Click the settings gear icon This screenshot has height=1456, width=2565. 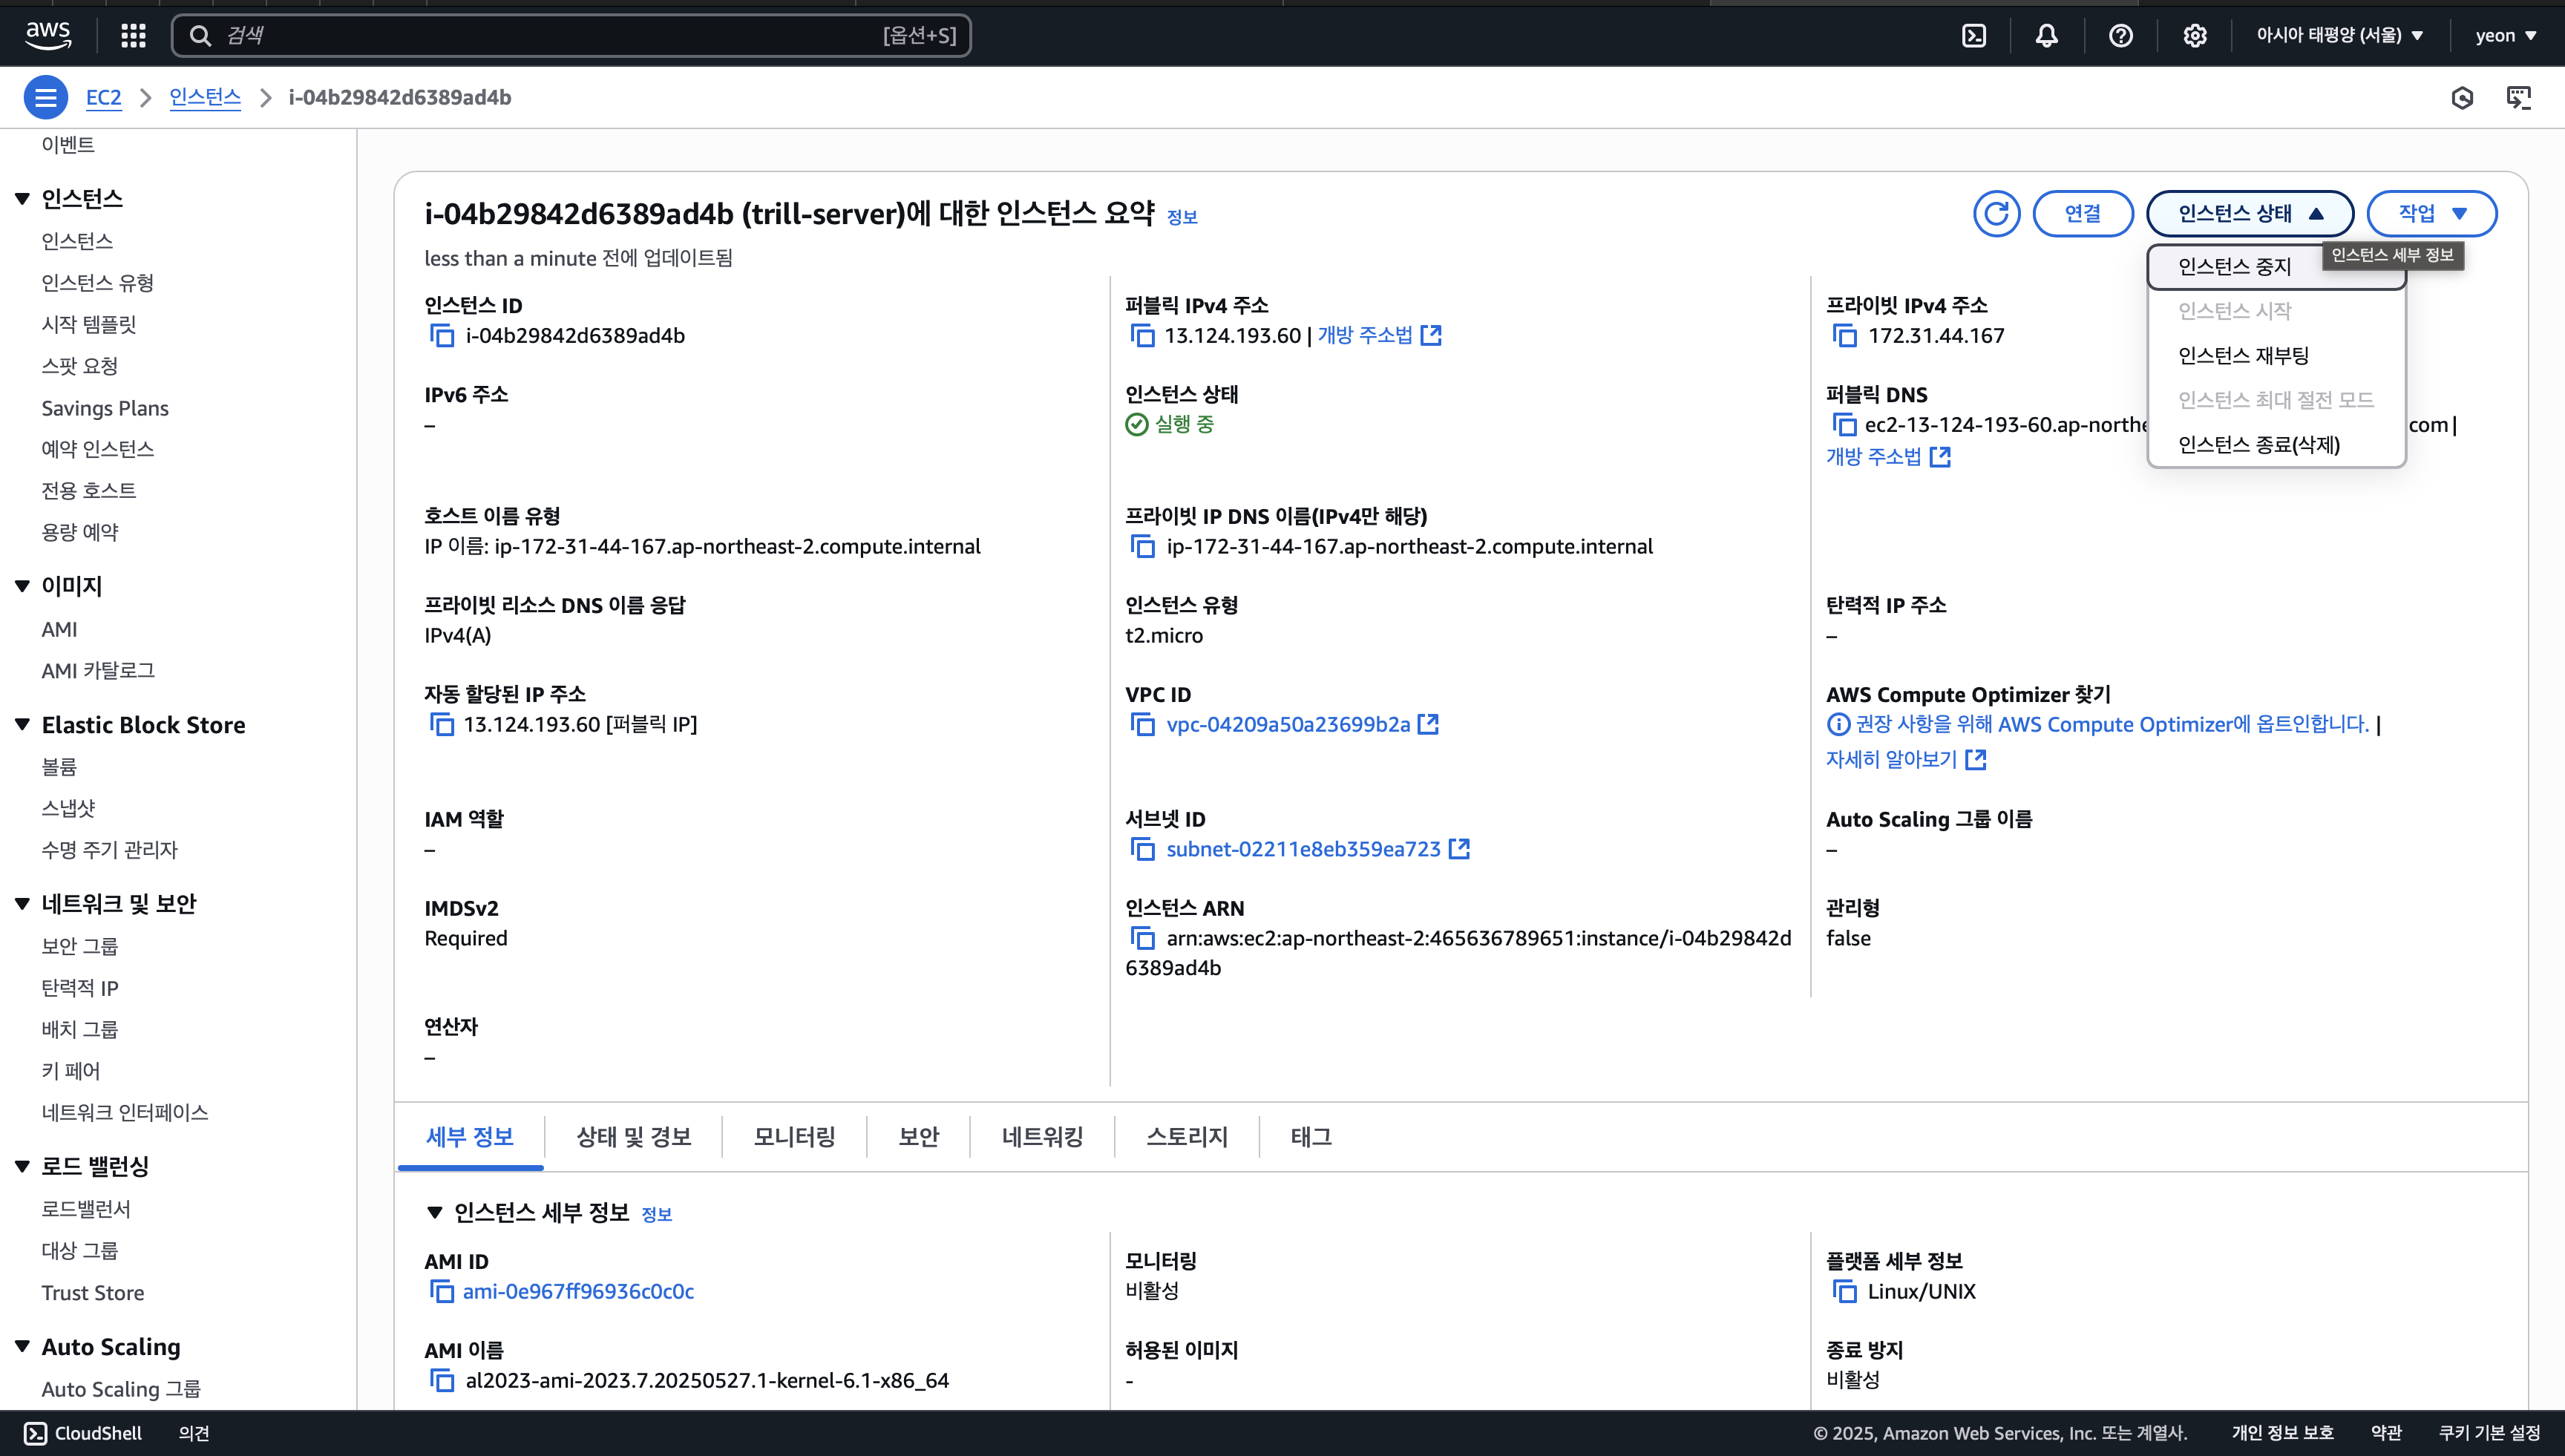2194,36
